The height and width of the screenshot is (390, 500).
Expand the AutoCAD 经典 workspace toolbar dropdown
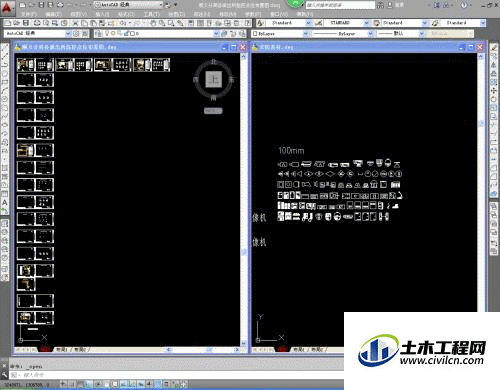(x=68, y=34)
